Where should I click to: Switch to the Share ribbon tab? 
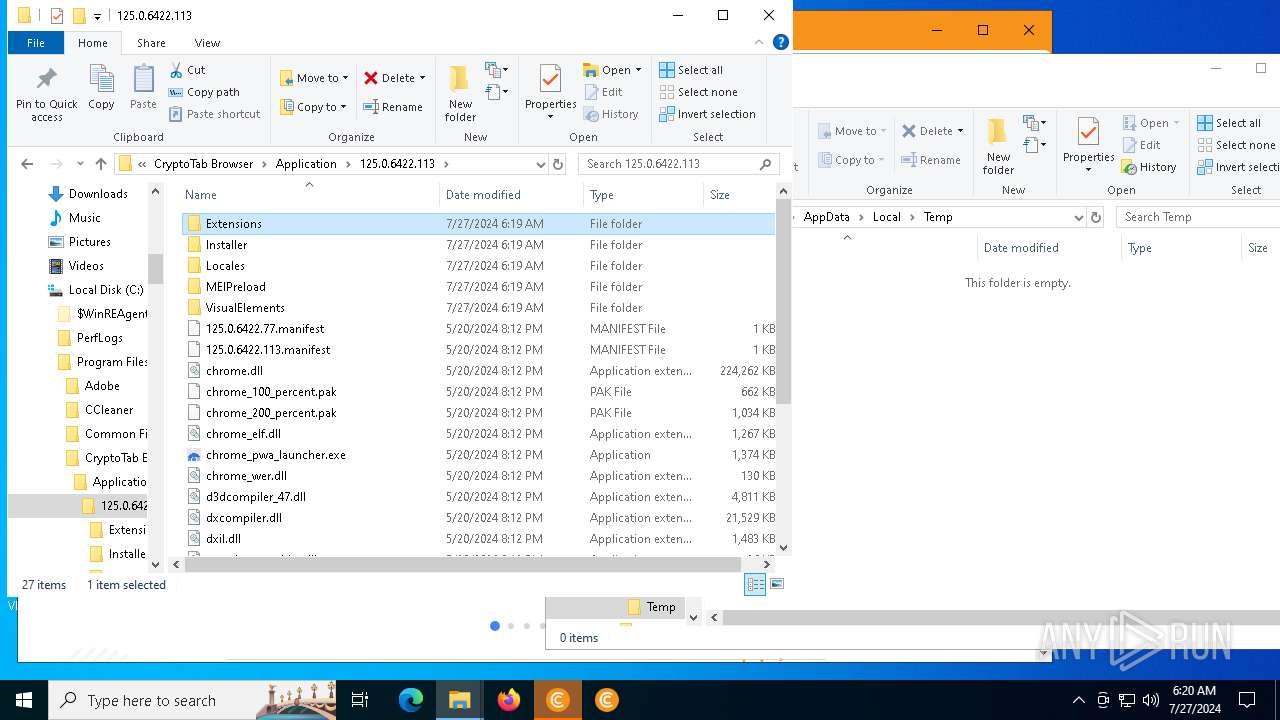click(151, 43)
